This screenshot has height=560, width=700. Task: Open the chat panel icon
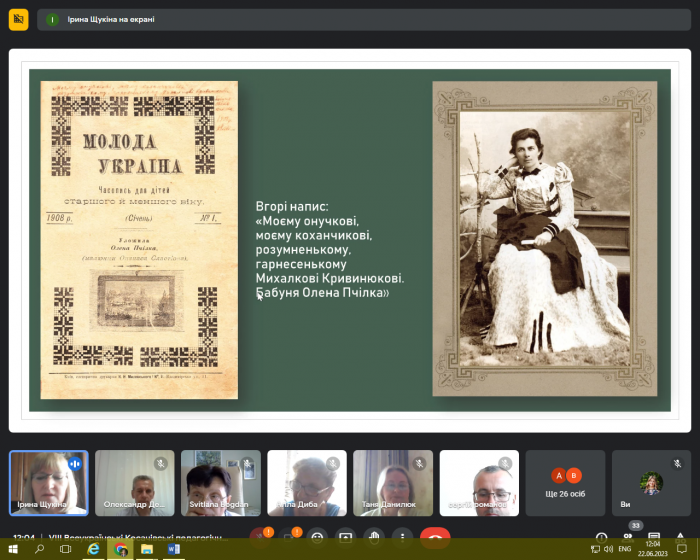pyautogui.click(x=654, y=537)
